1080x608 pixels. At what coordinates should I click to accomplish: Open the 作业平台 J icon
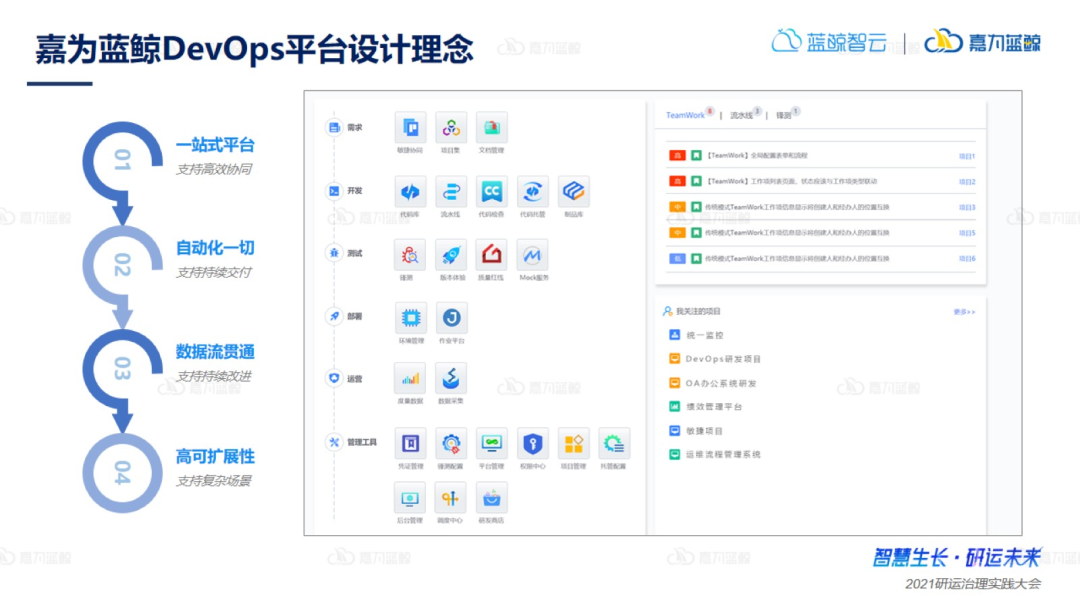pos(451,317)
